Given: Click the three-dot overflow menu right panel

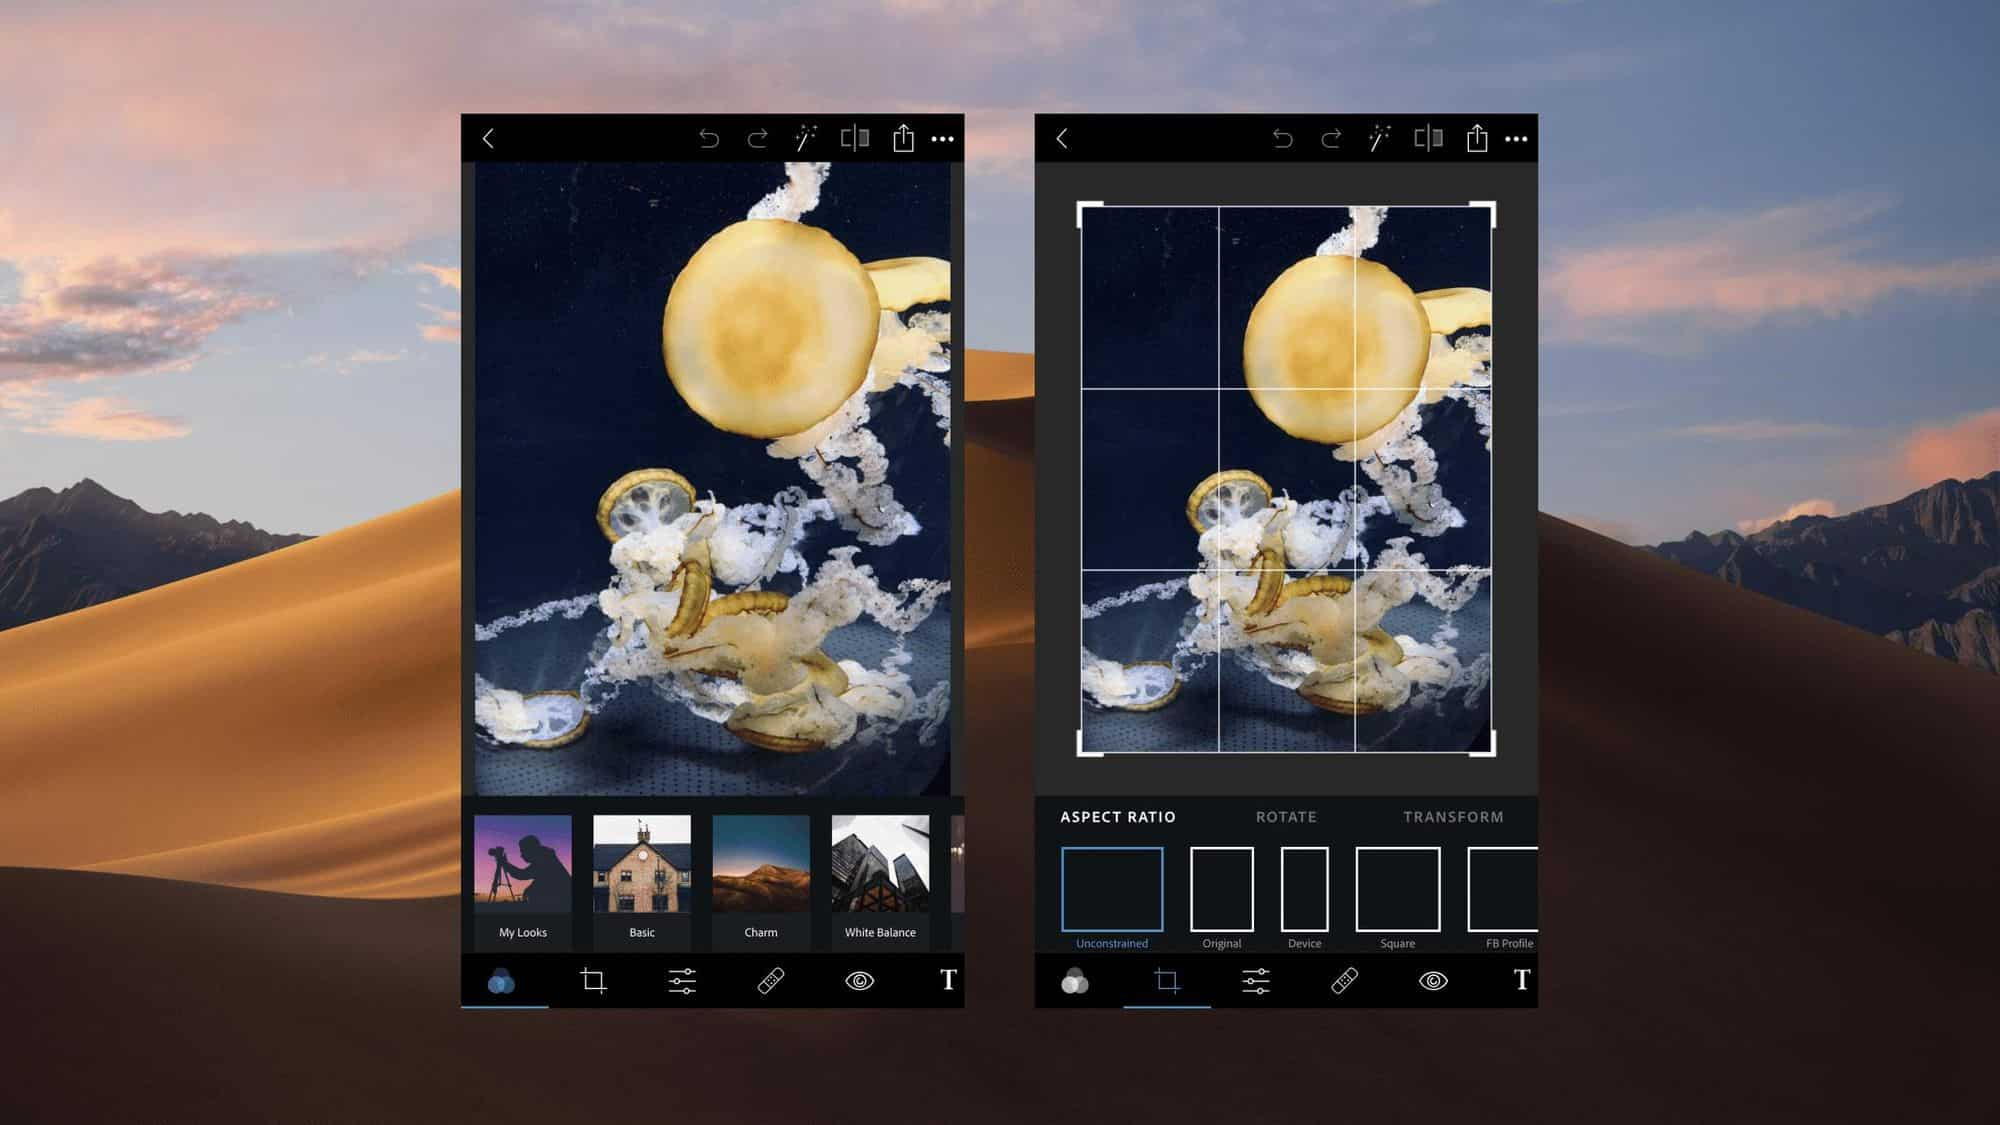Looking at the screenshot, I should pos(1516,137).
